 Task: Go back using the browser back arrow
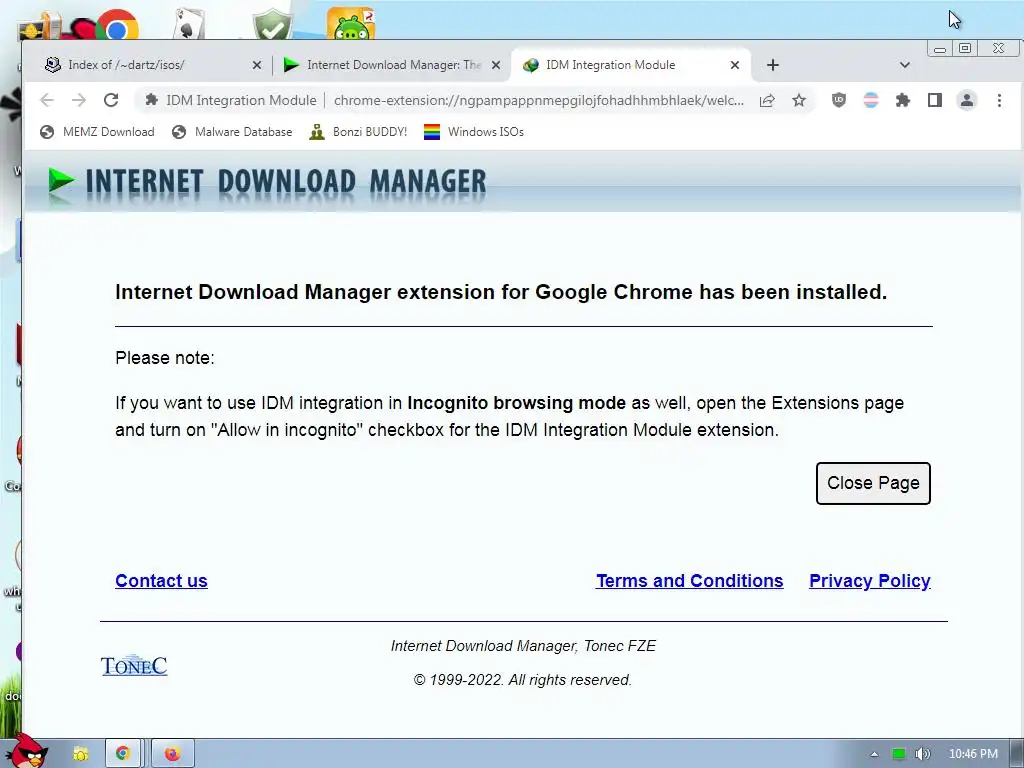pos(46,100)
